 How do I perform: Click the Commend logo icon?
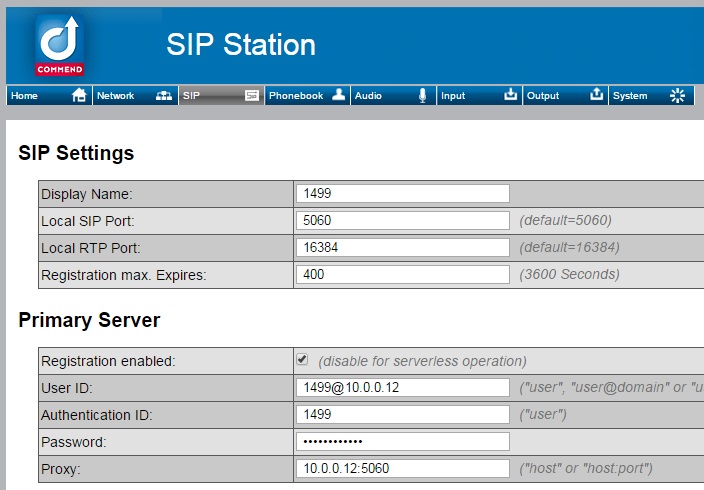point(60,45)
